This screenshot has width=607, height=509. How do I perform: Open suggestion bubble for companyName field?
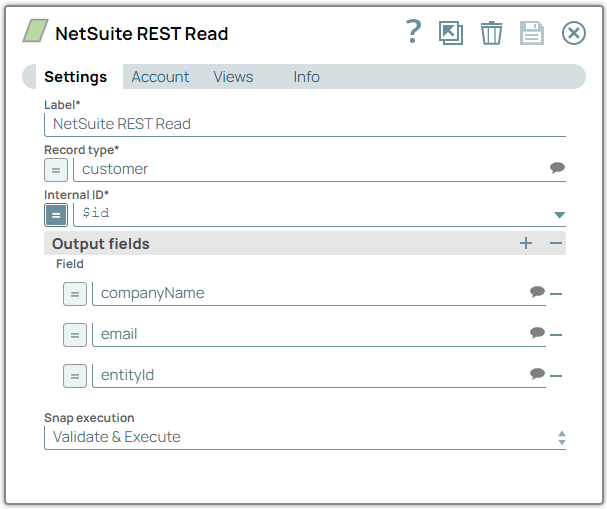[x=537, y=292]
